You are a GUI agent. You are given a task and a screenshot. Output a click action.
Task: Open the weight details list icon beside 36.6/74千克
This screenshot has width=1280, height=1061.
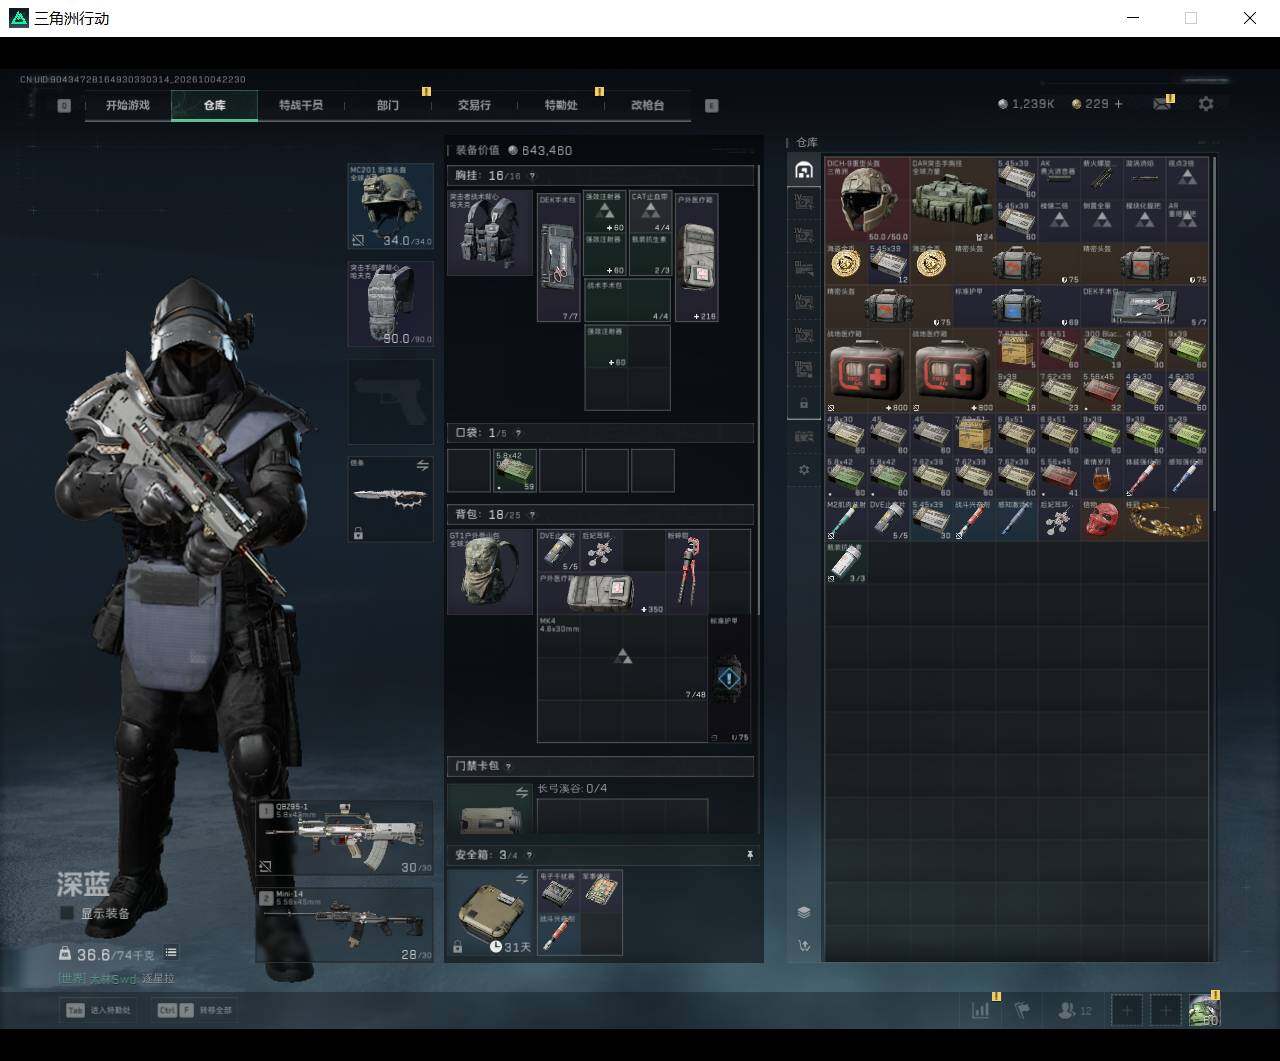171,953
